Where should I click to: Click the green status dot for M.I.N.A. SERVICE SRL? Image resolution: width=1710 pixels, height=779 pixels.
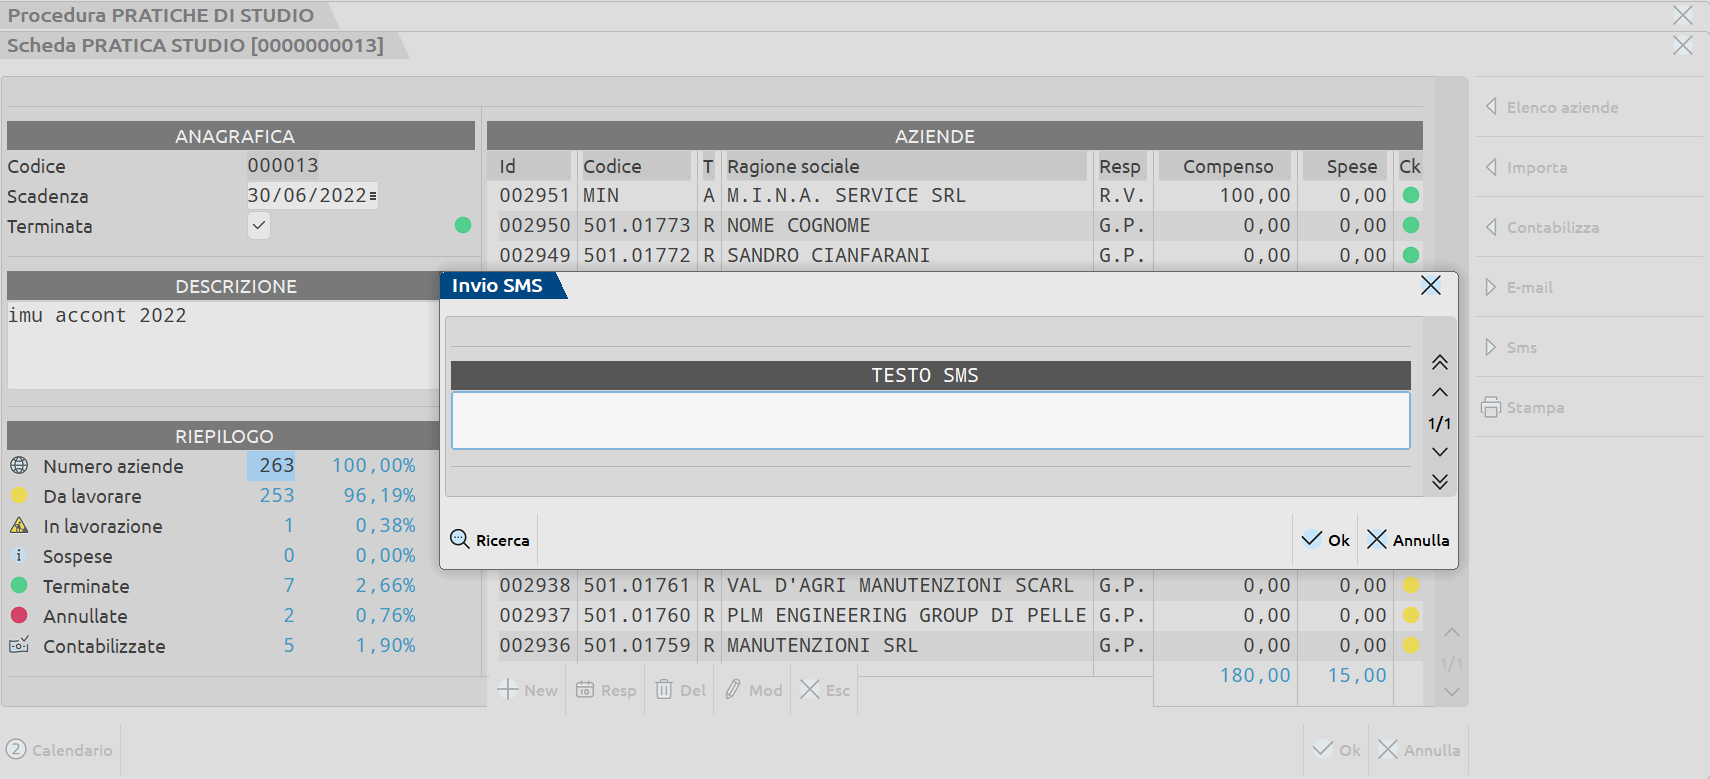pos(1410,196)
